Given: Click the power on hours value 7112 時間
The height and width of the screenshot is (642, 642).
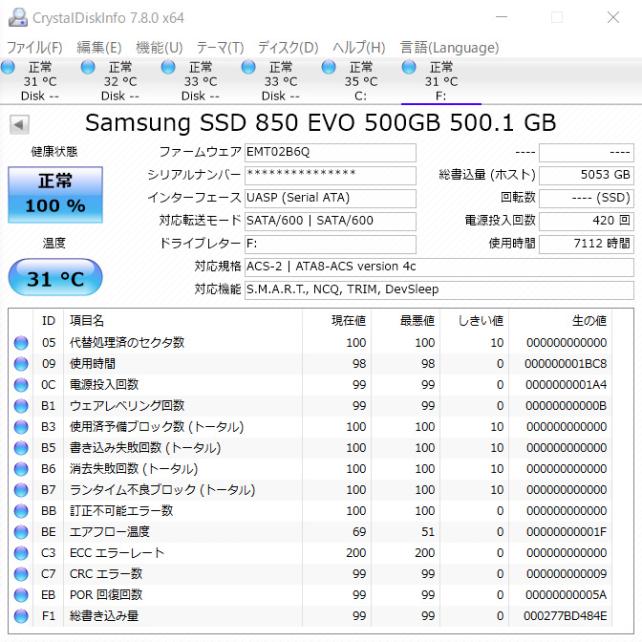Looking at the screenshot, I should [x=586, y=244].
